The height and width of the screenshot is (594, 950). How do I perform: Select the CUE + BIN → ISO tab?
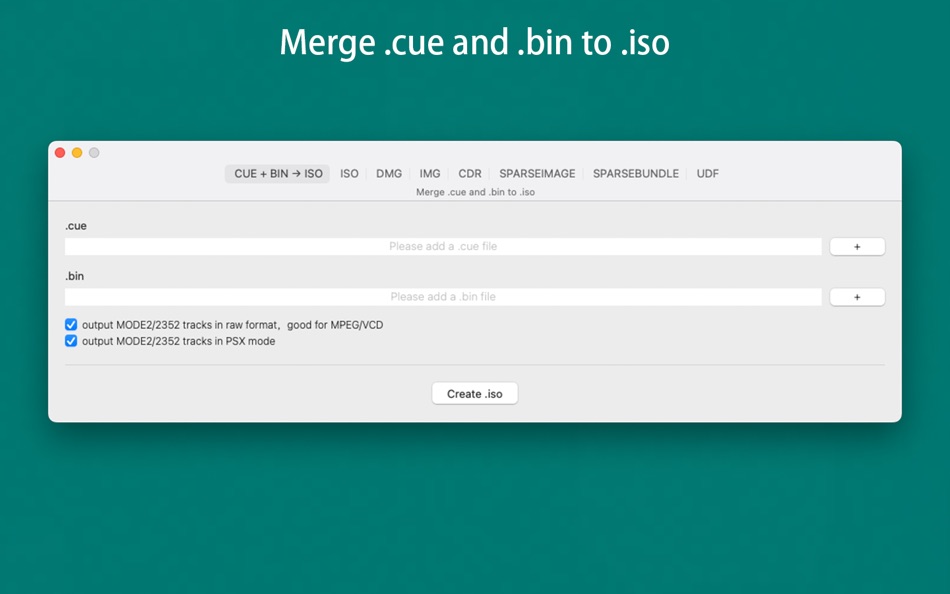pyautogui.click(x=277, y=174)
